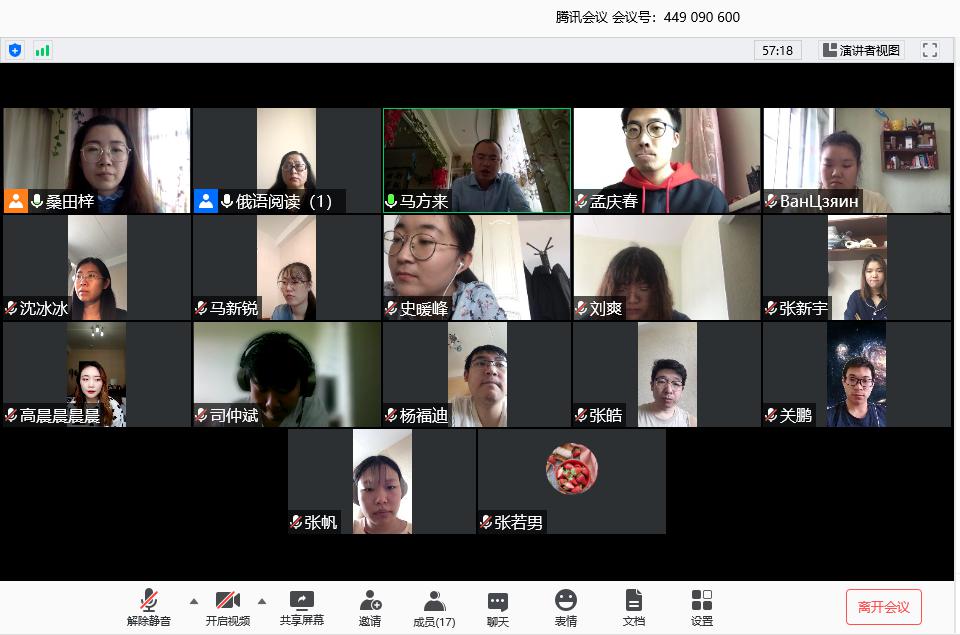The image size is (960, 635).
Task: Expand the arrow beside 解除静音
Action: [194, 601]
